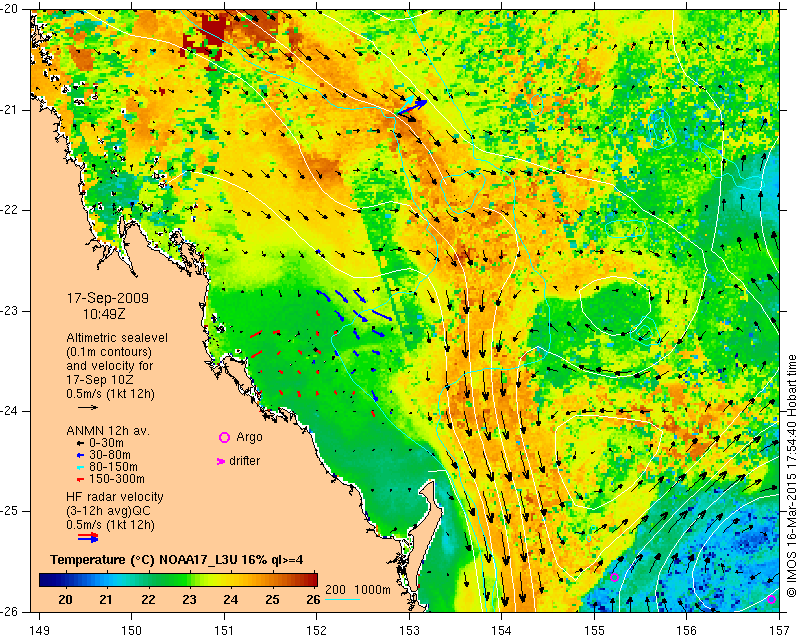800x640 pixels.
Task: Click the 'HF radar velocity' text
Action: [x=115, y=497]
